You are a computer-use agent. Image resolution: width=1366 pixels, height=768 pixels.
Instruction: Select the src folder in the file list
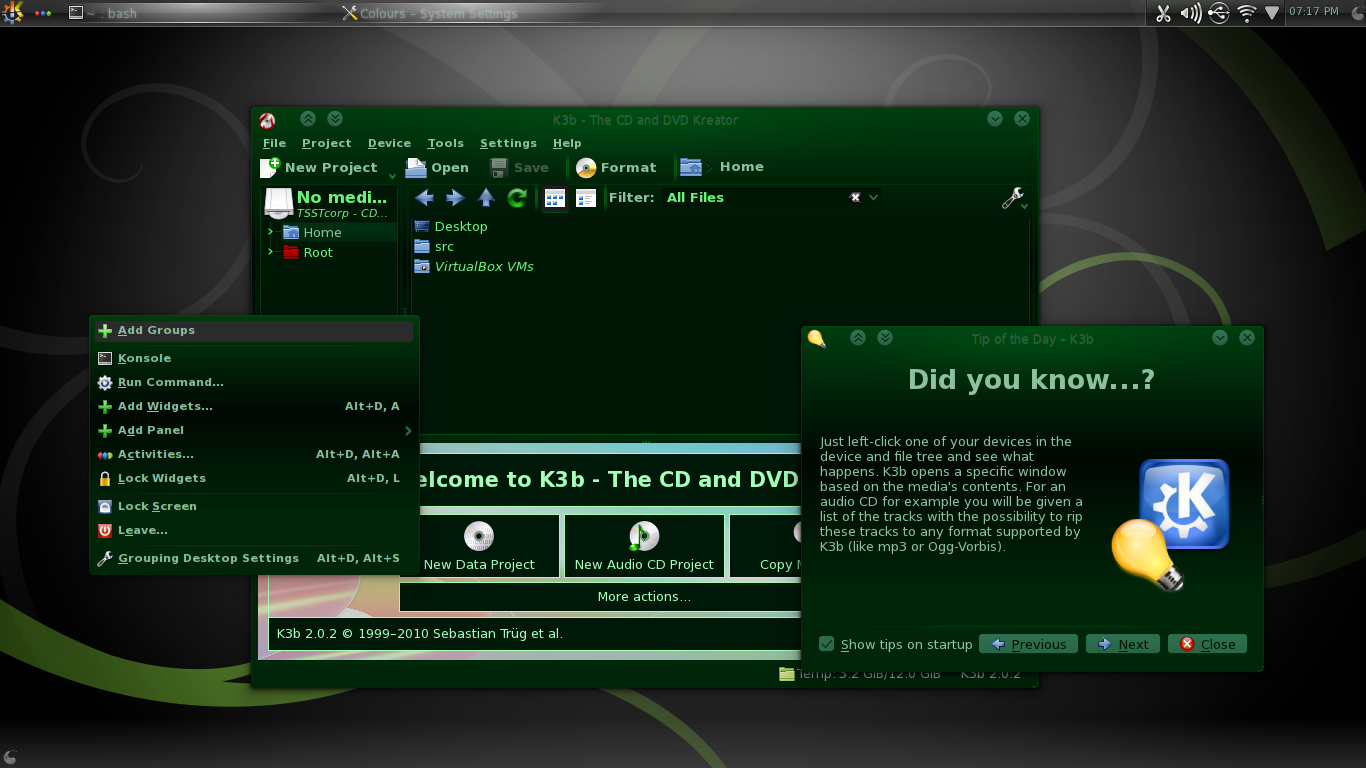click(x=434, y=246)
